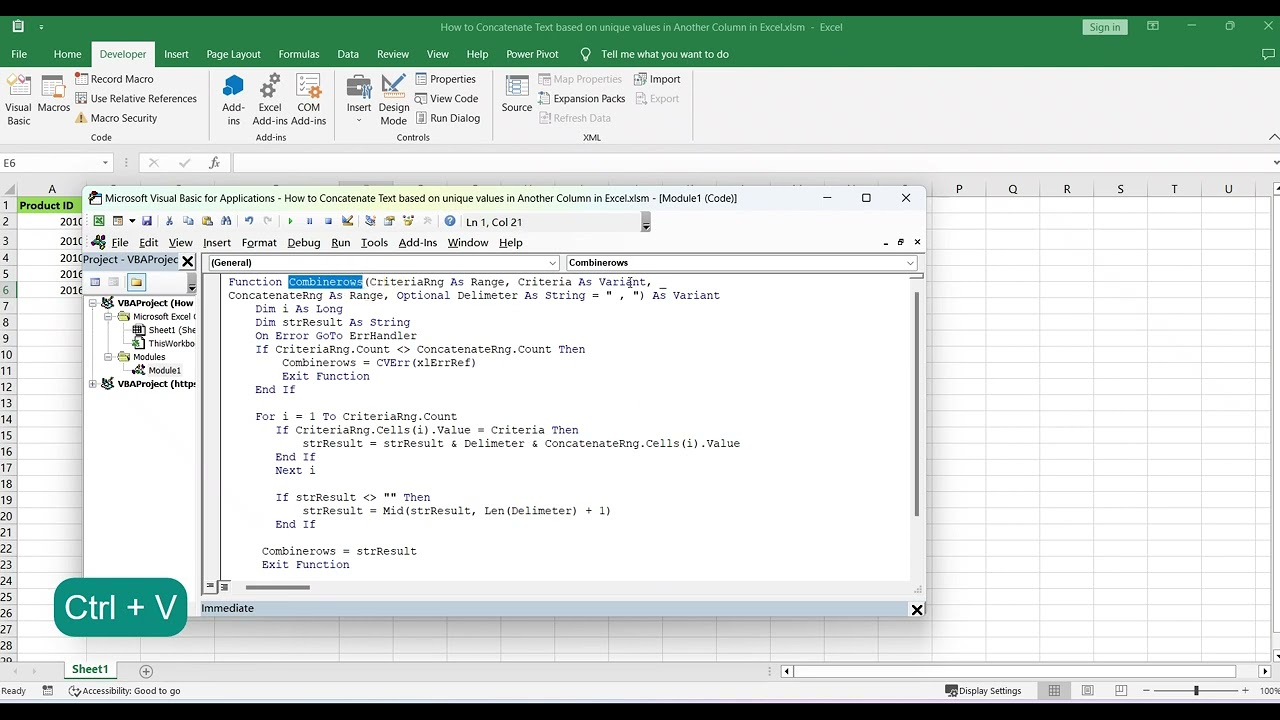This screenshot has height=720, width=1280.
Task: Click the Sign in button
Action: 1105,27
